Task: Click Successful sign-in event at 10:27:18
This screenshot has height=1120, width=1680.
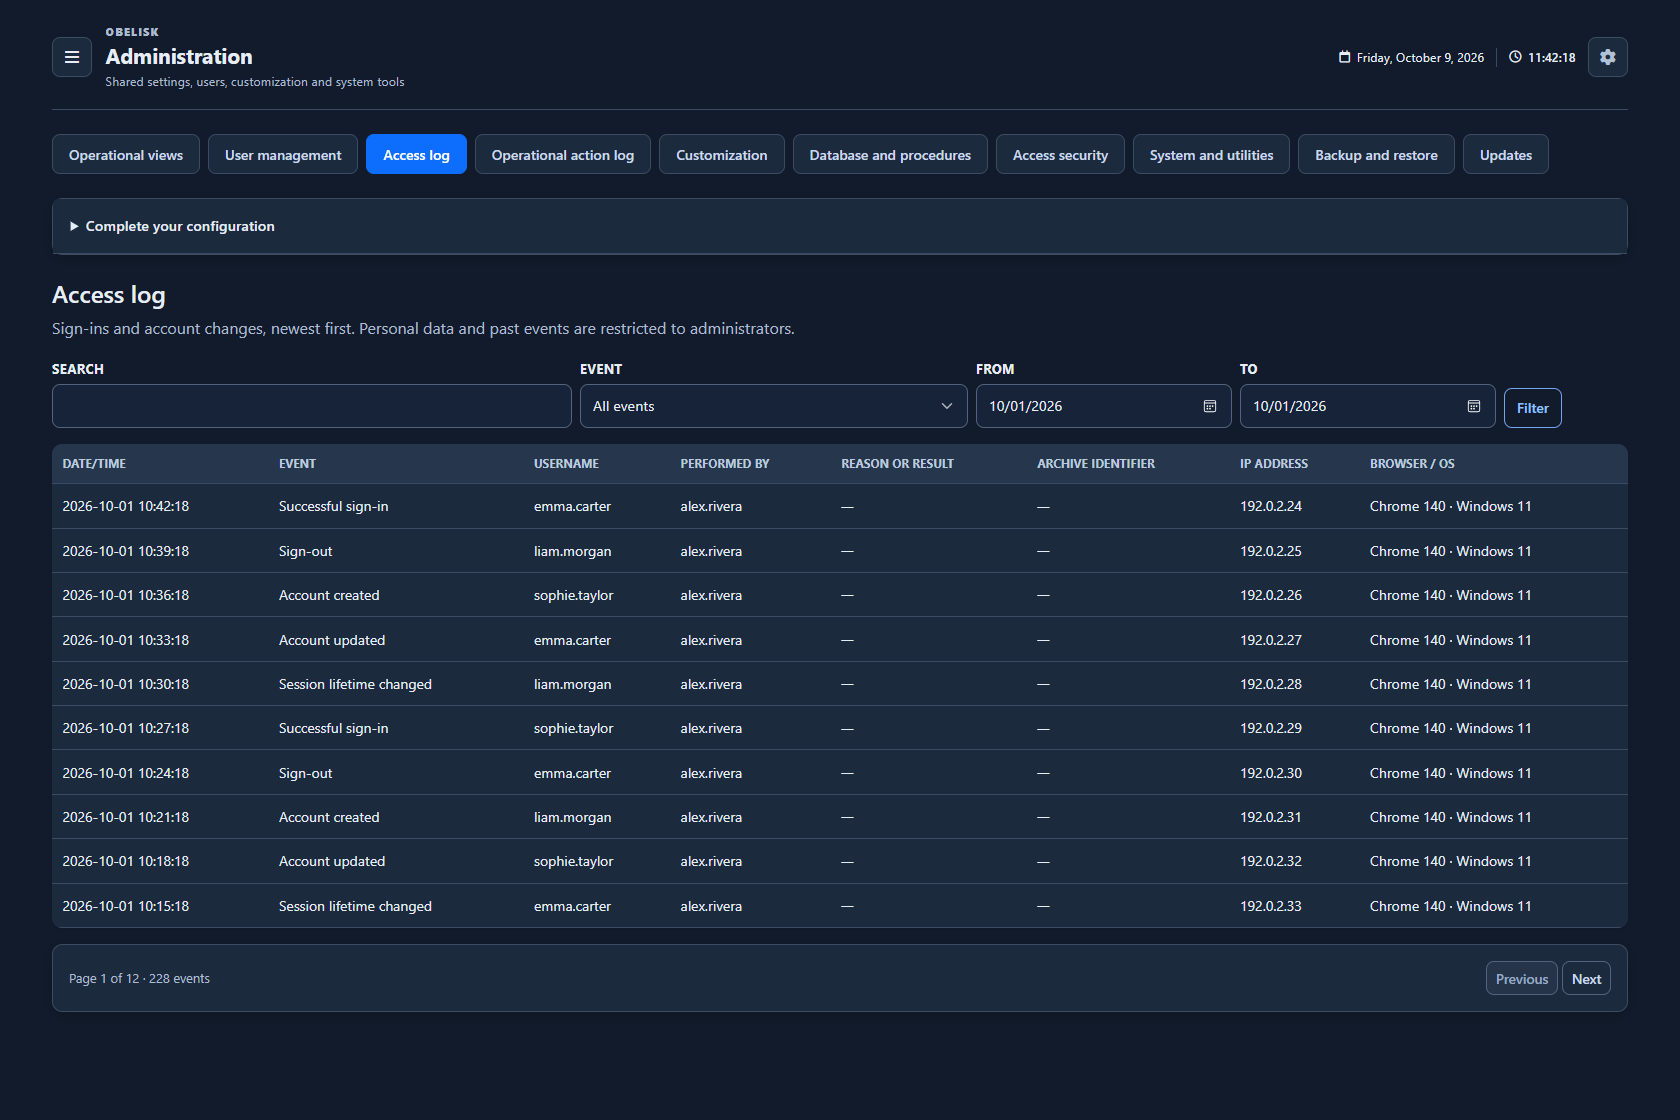Action: tap(333, 728)
